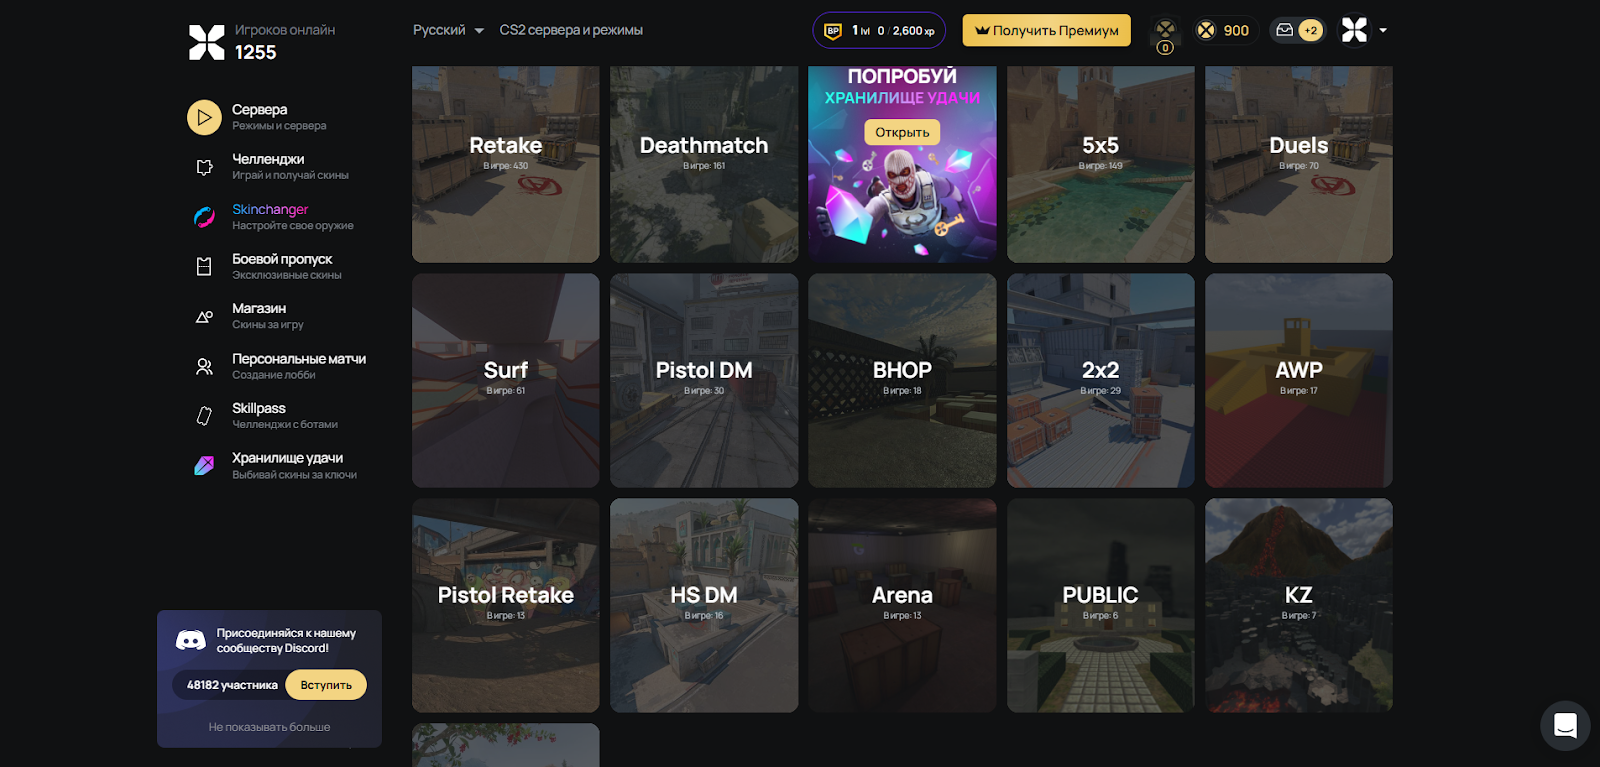Click the ball icon with zero counter

tap(1165, 36)
